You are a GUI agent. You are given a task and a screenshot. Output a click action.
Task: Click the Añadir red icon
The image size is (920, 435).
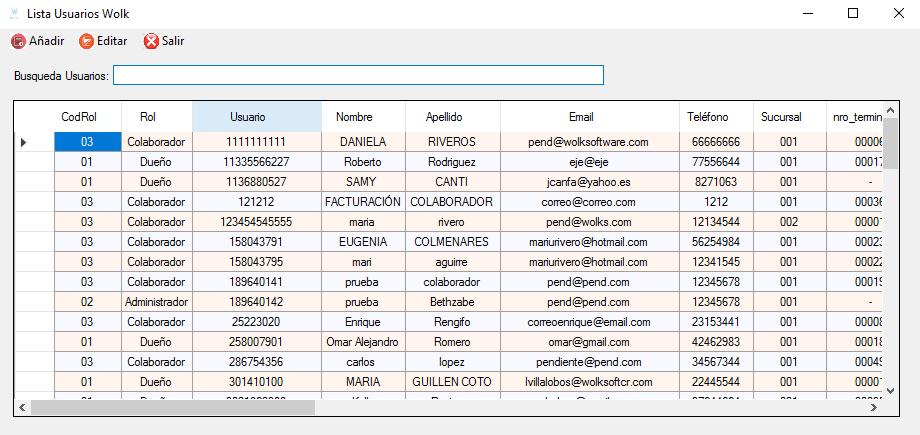point(18,42)
